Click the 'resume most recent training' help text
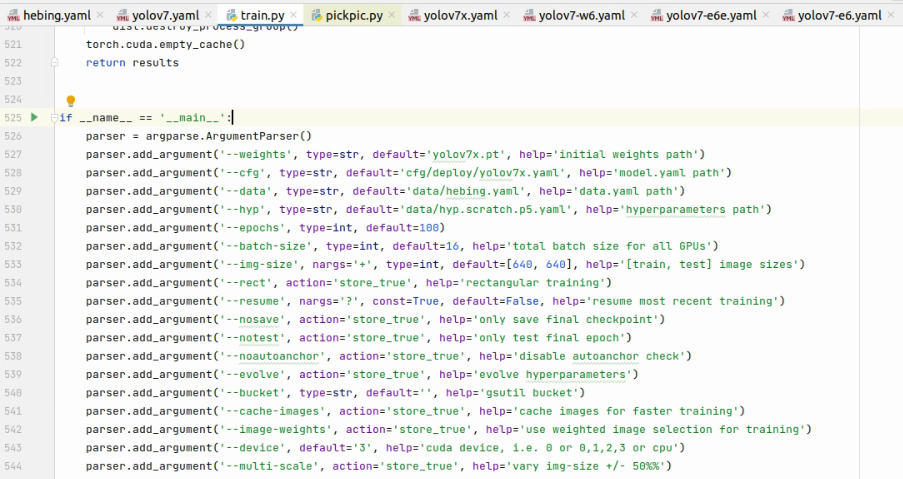 tap(682, 301)
